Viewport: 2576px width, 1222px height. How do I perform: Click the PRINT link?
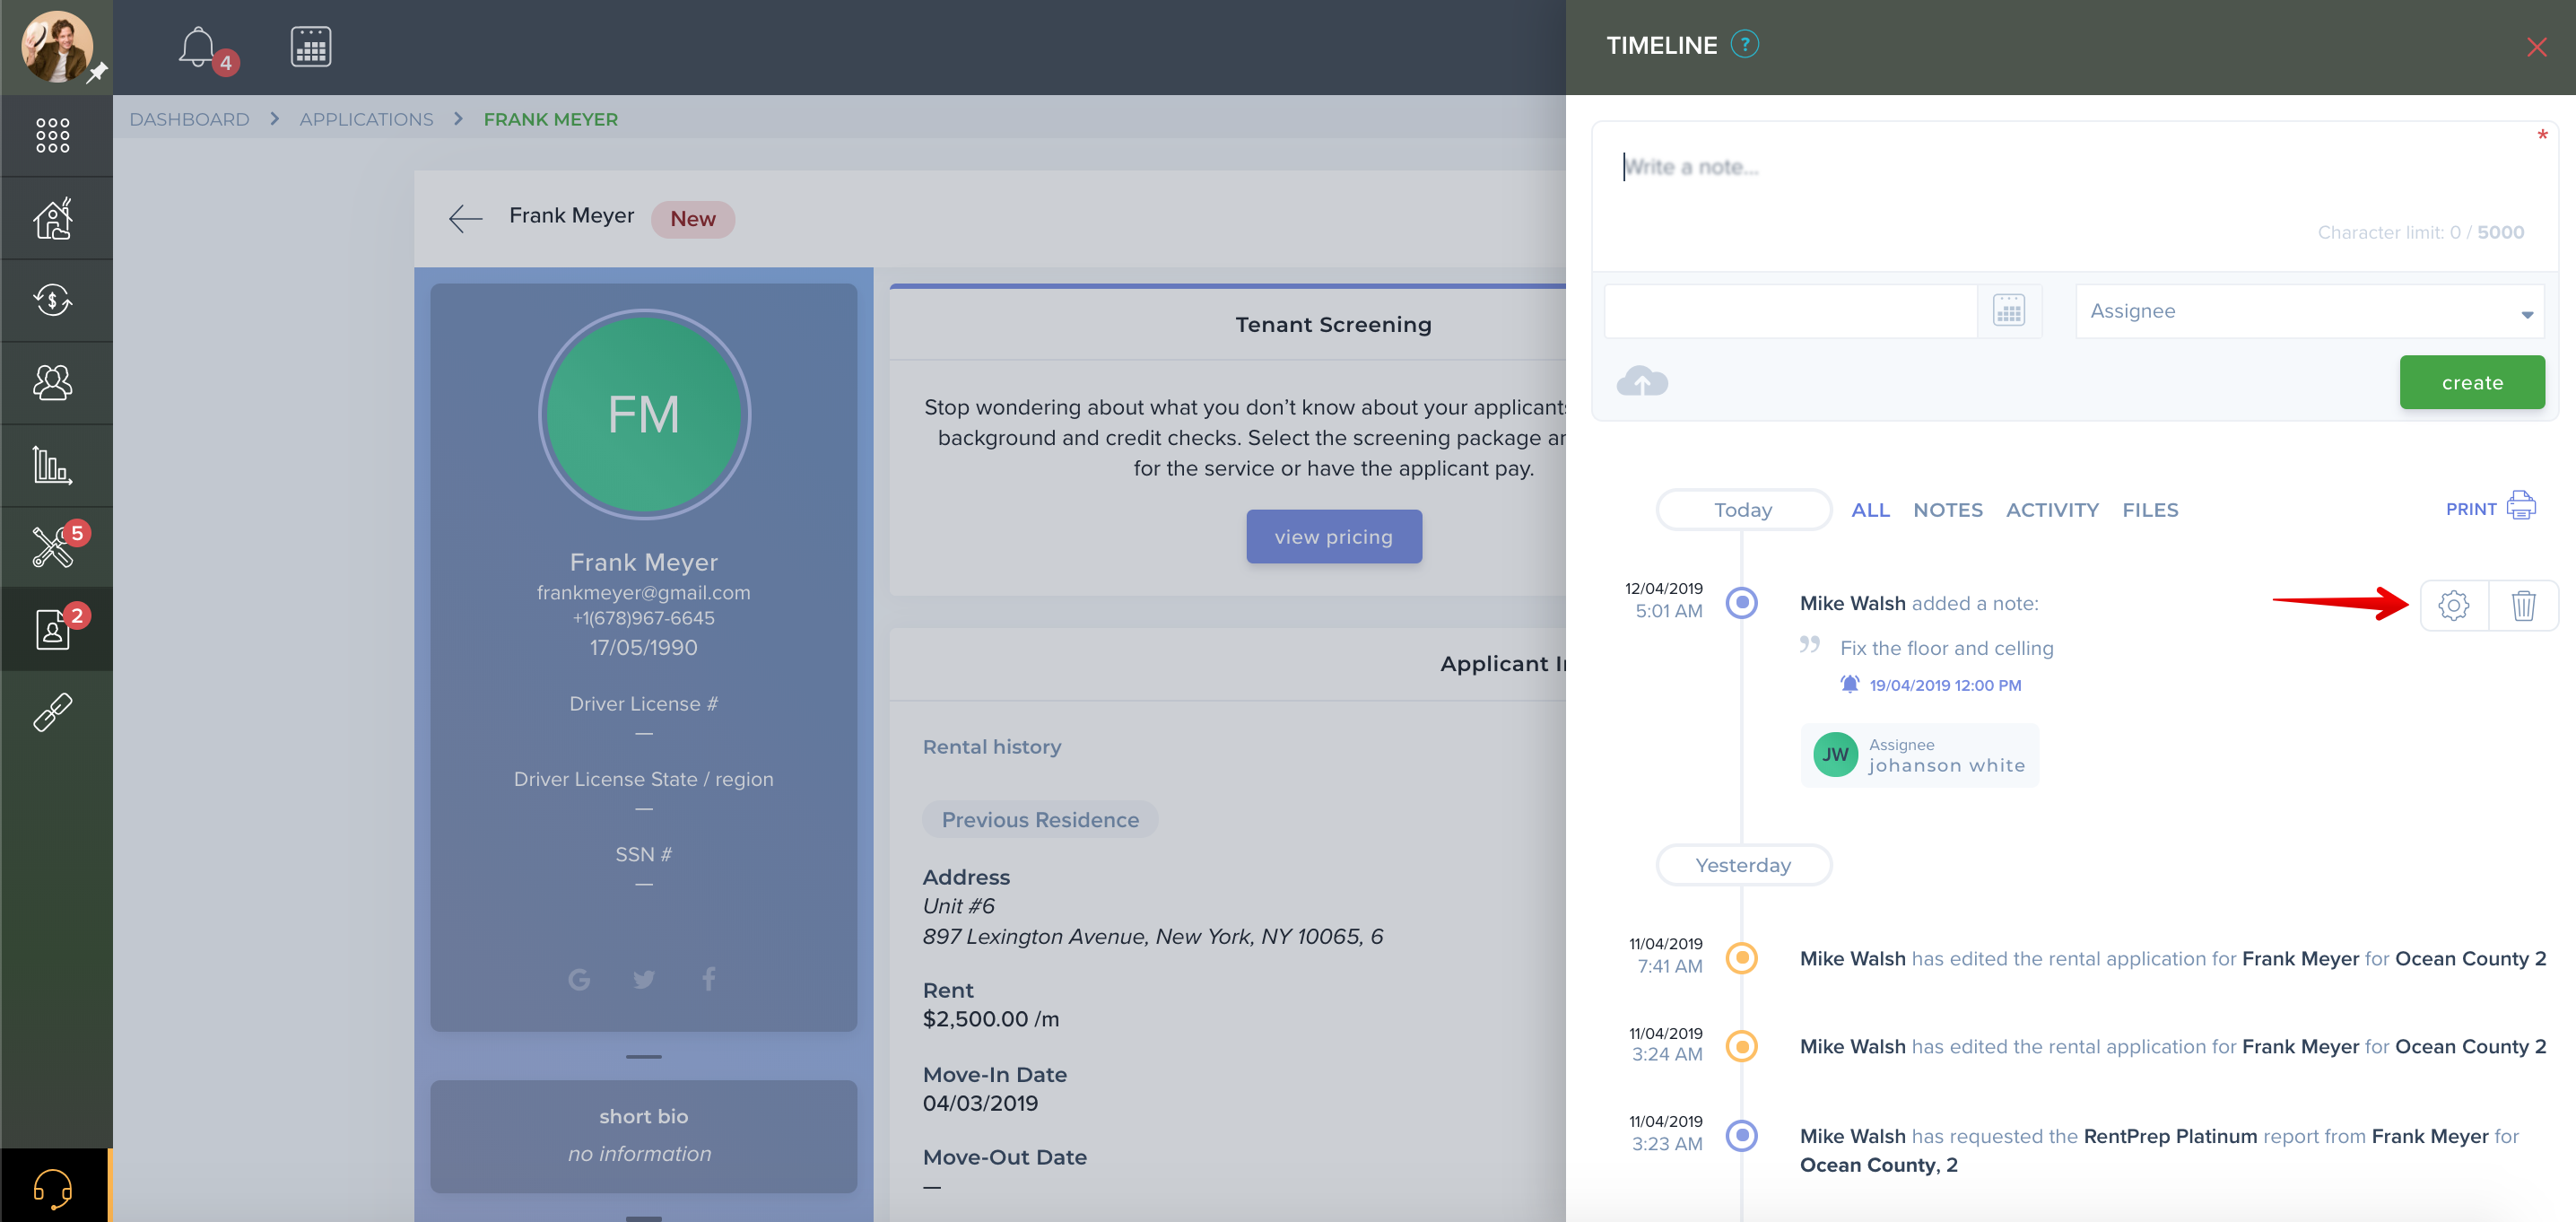[2471, 509]
